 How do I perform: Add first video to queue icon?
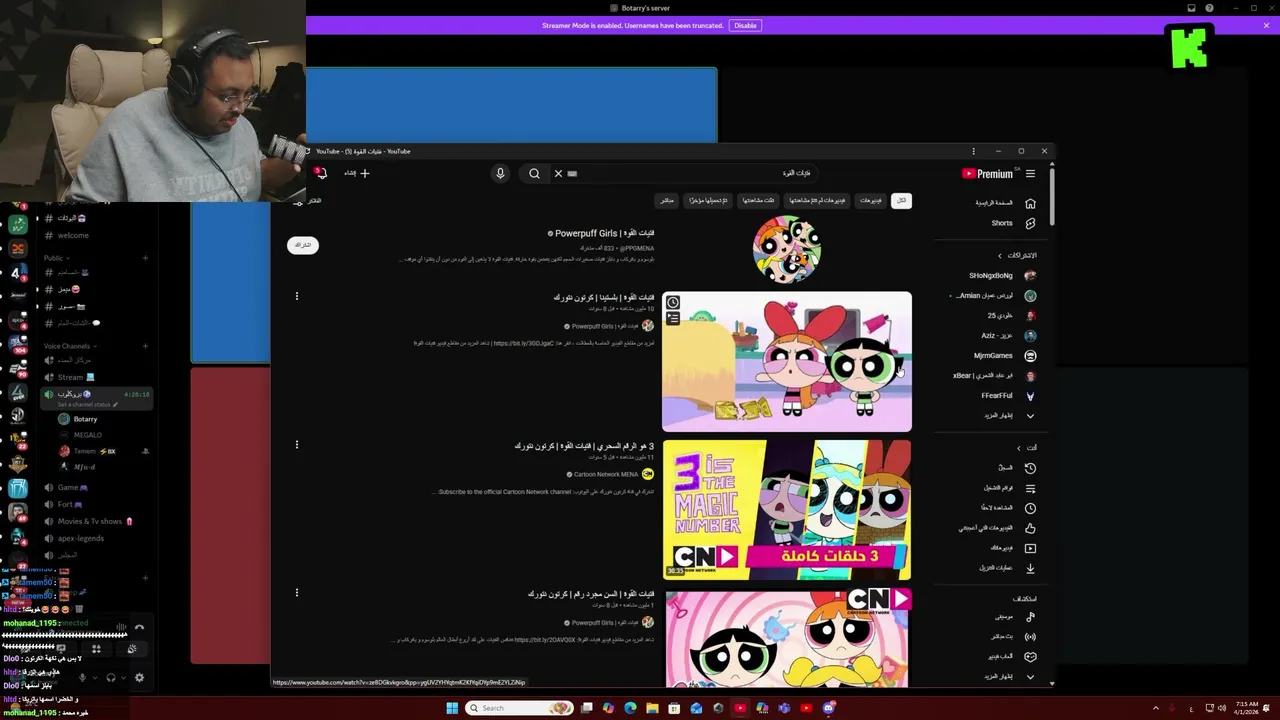673,318
